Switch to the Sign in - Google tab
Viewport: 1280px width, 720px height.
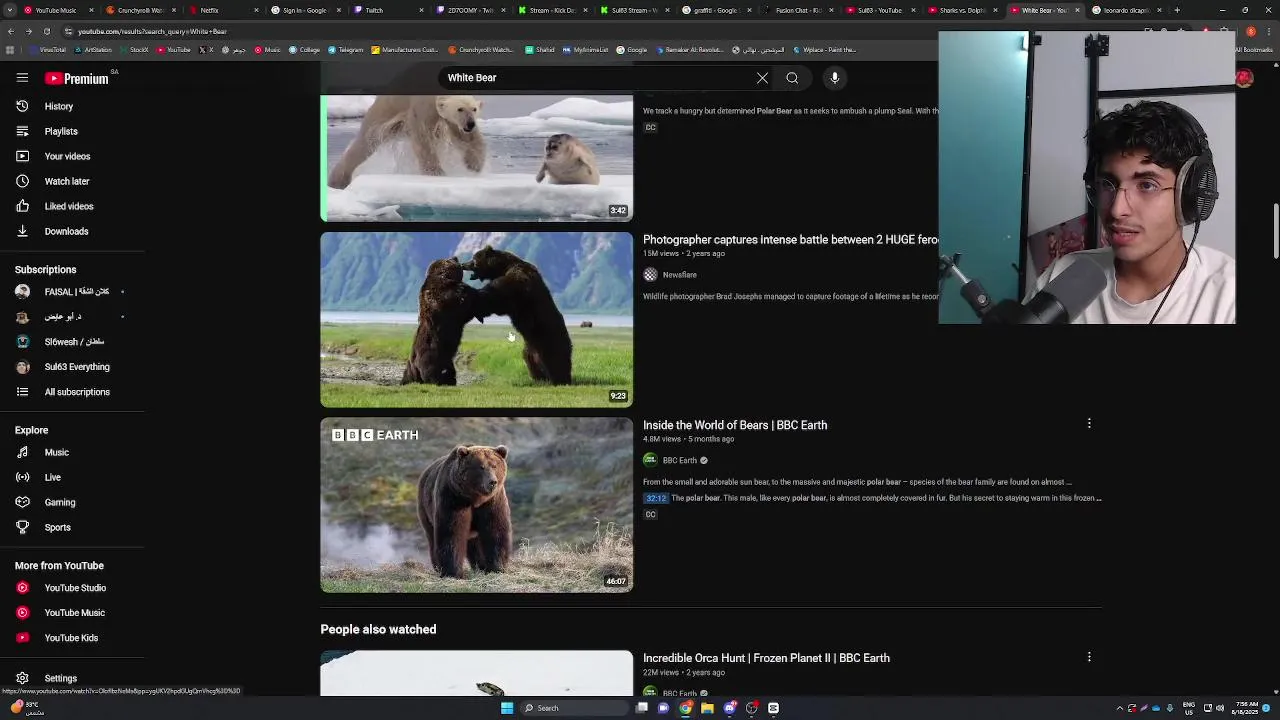click(x=304, y=10)
